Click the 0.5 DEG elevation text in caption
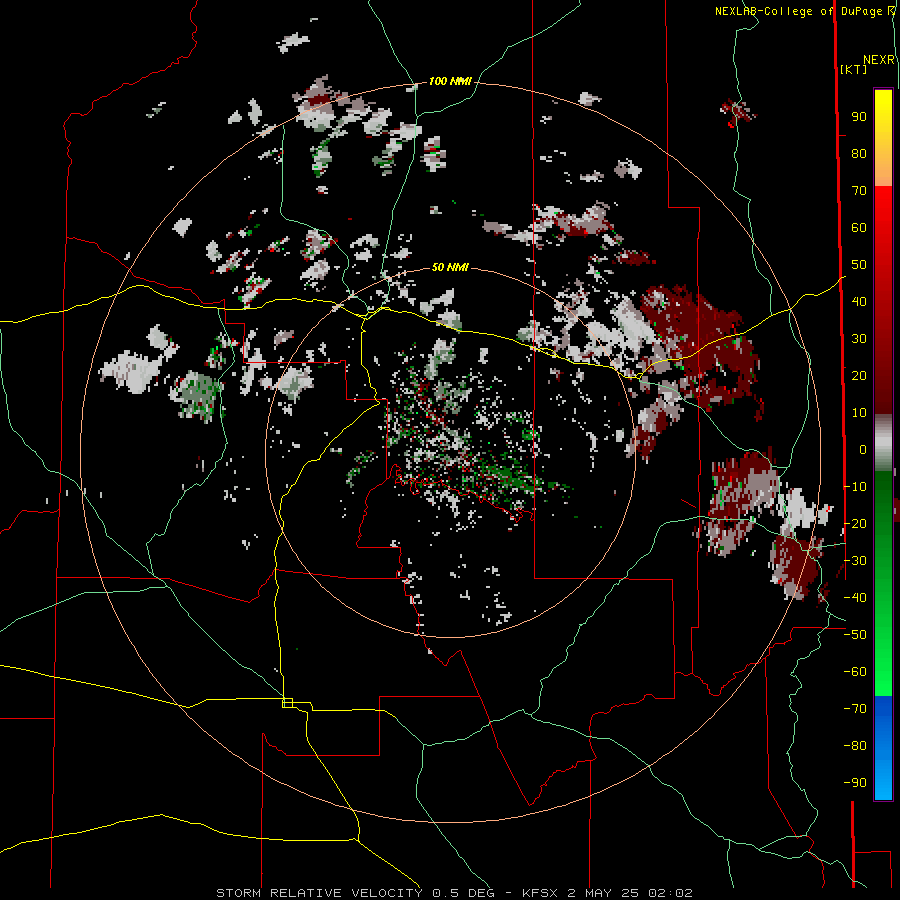 pos(463,893)
